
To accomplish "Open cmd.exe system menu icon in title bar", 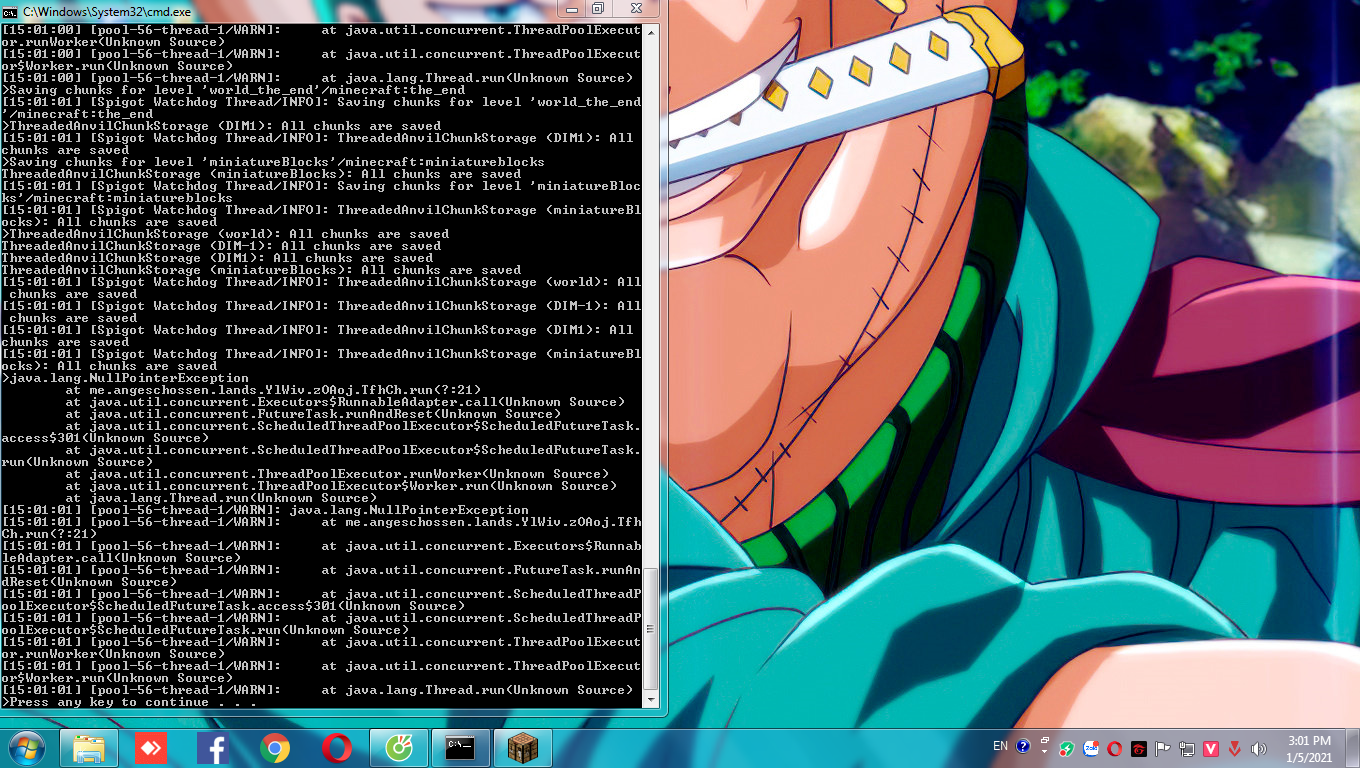I will (x=9, y=12).
